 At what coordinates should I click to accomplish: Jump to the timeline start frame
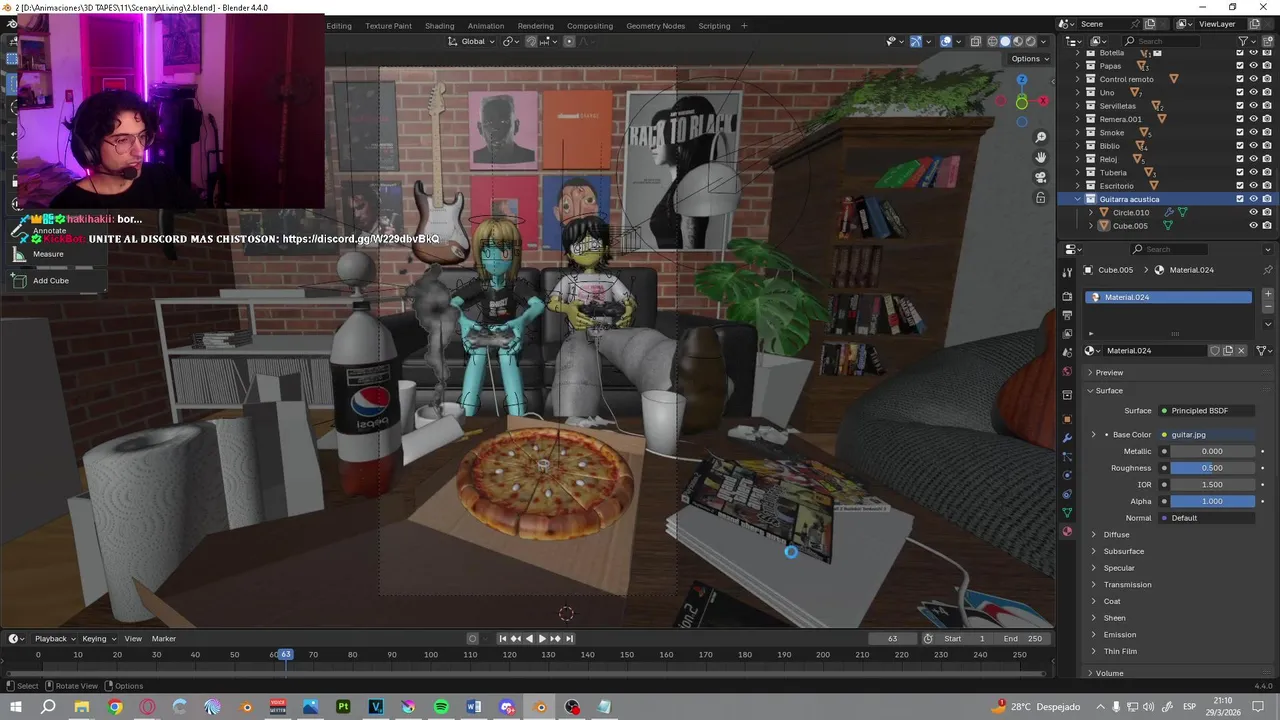[503, 639]
